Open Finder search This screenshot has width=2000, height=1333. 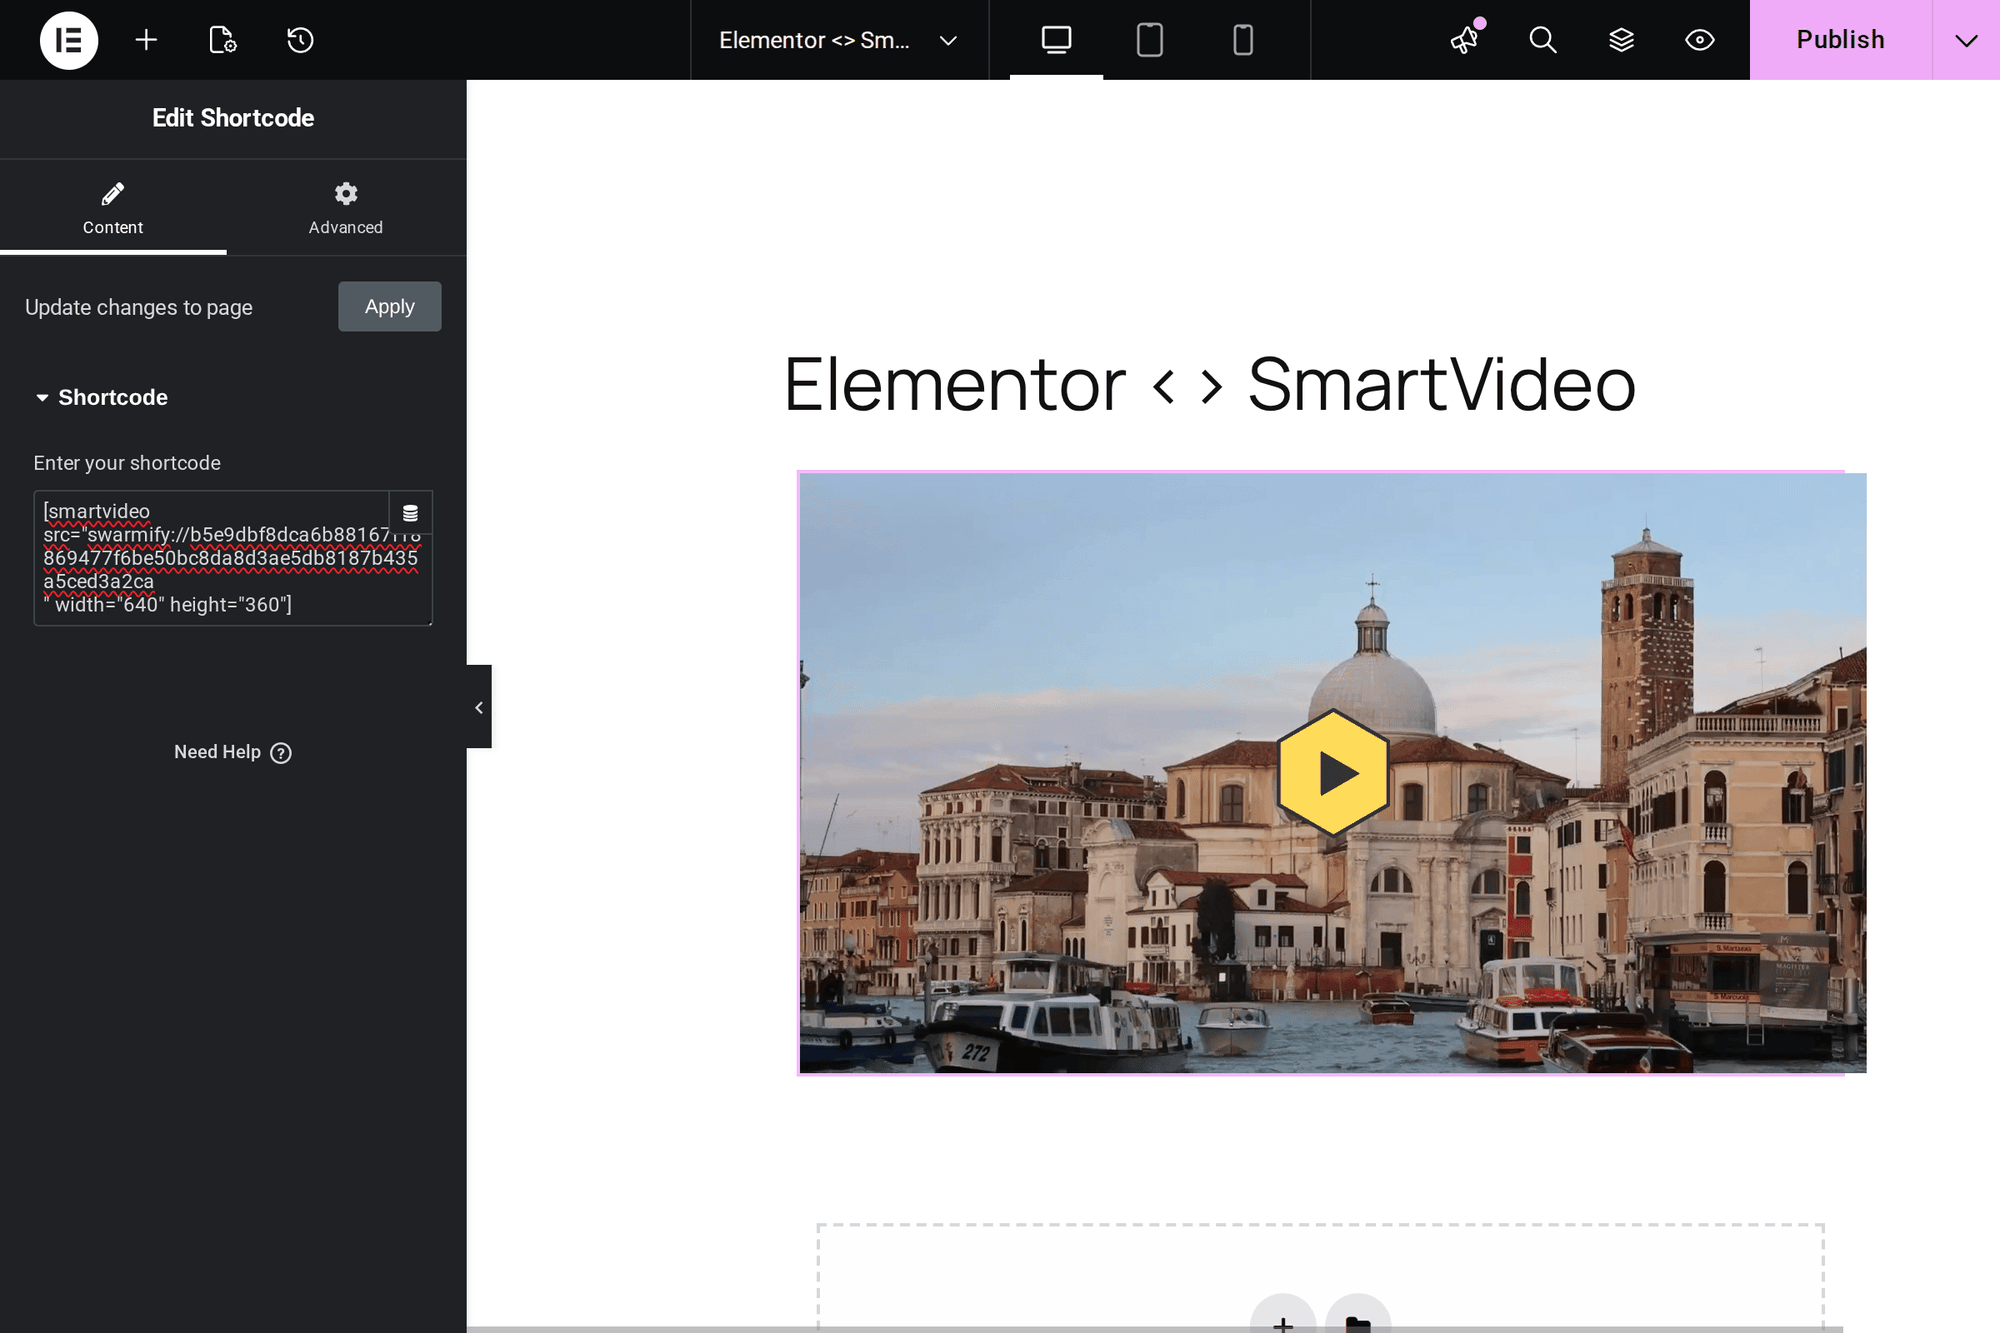click(1542, 40)
